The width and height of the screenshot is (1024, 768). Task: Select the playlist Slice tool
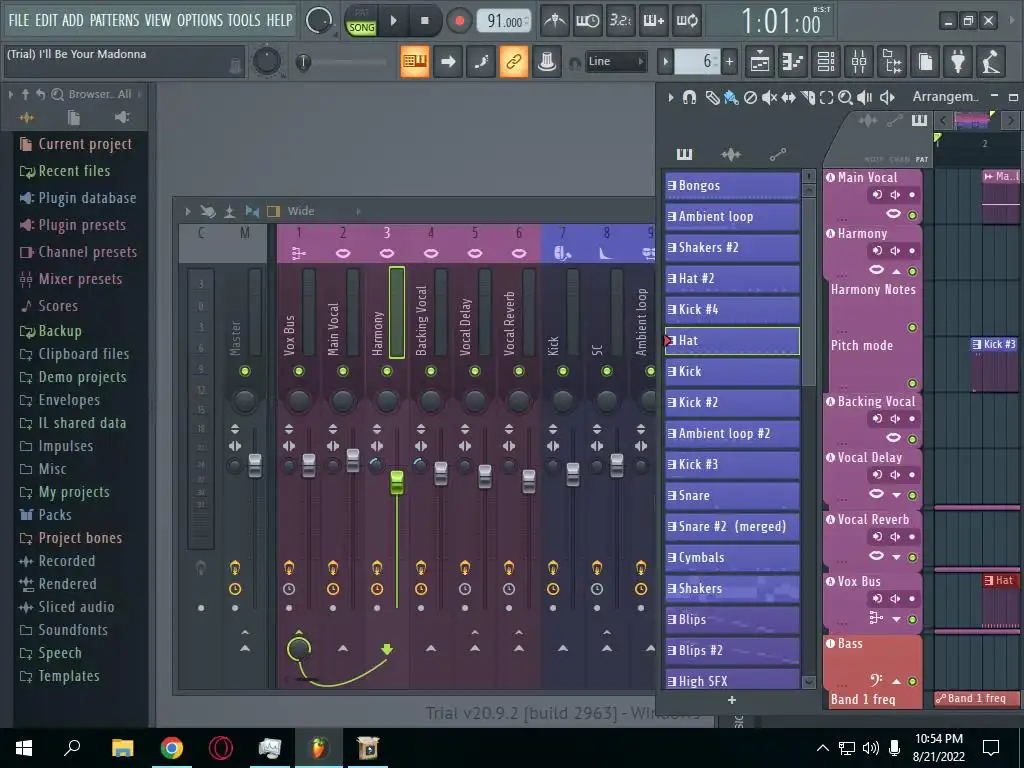808,97
